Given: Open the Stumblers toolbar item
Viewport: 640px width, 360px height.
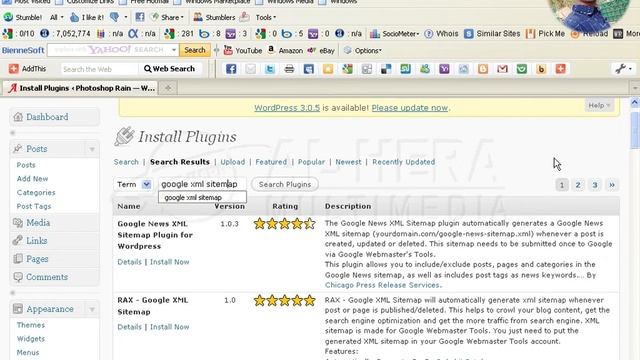Looking at the screenshot, I should [x=214, y=18].
